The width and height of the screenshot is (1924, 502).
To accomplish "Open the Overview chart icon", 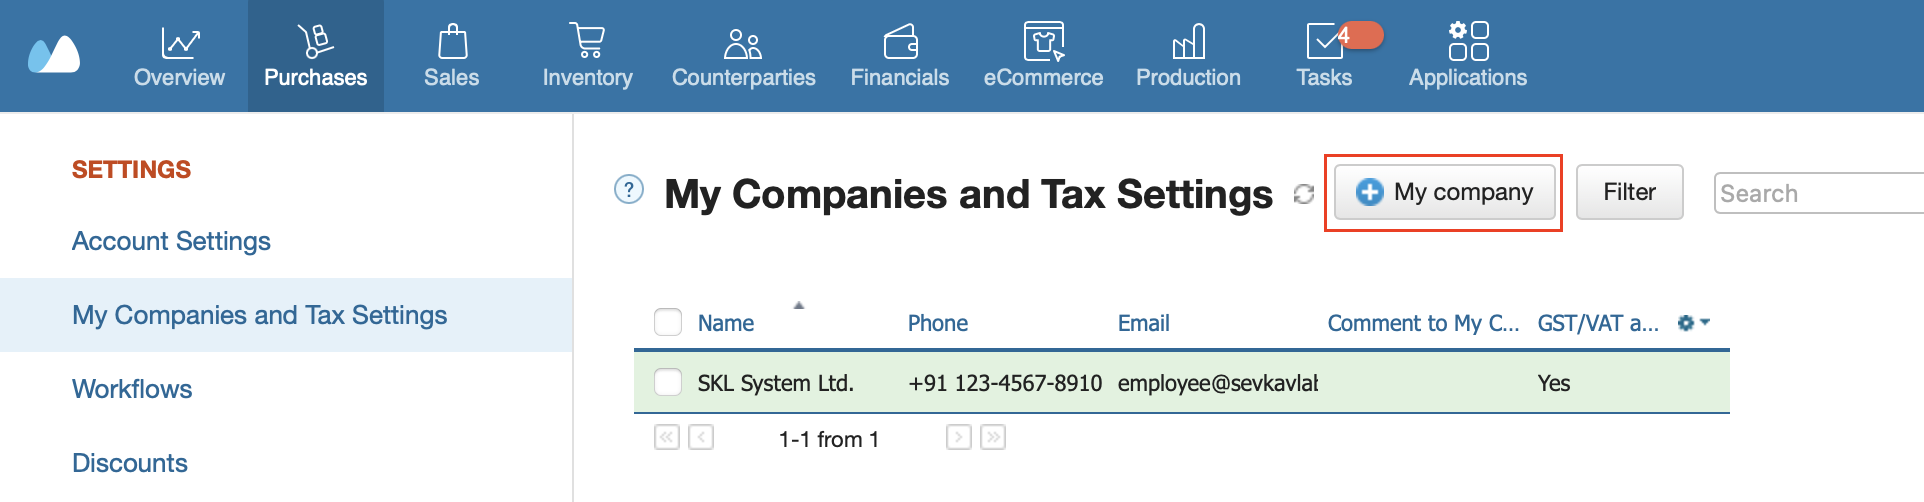I will [180, 42].
